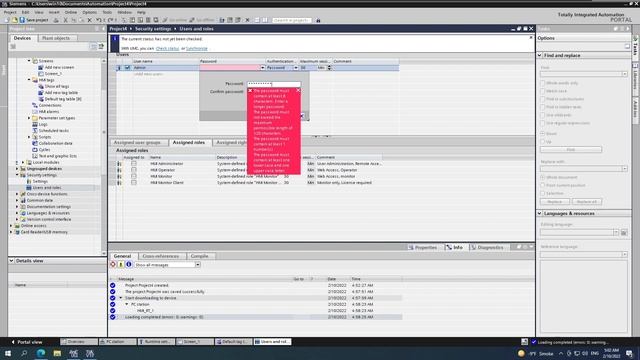Click the Print toolbar icon

56,20
